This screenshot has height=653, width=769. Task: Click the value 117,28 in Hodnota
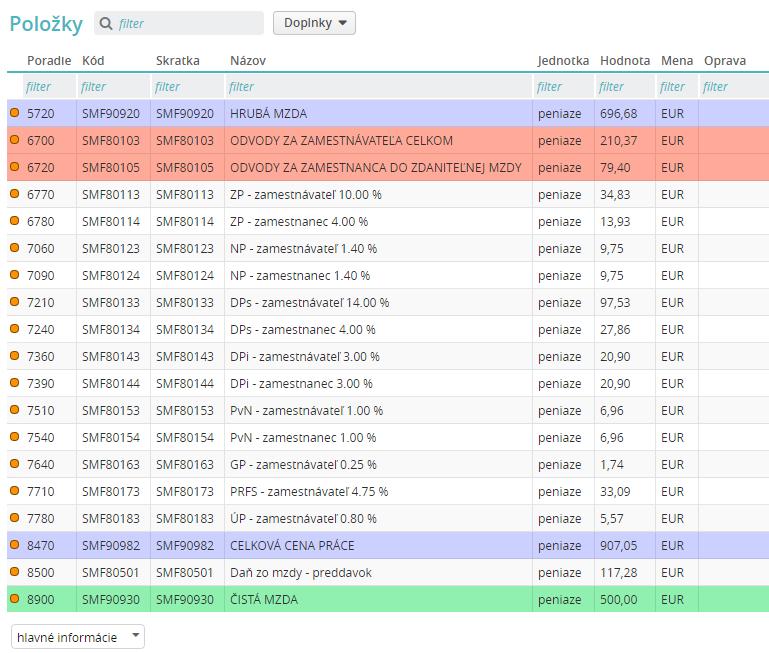click(x=618, y=572)
